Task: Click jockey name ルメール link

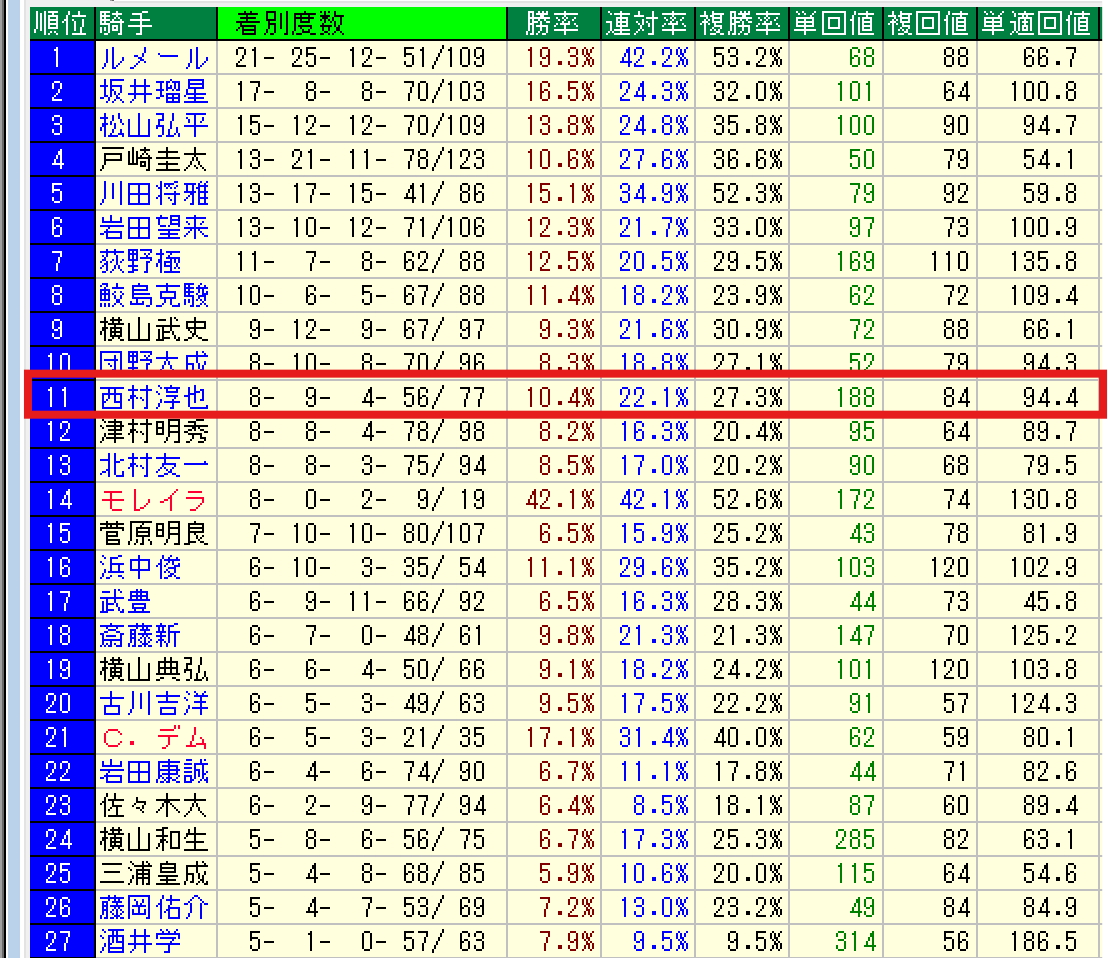Action: pos(154,58)
